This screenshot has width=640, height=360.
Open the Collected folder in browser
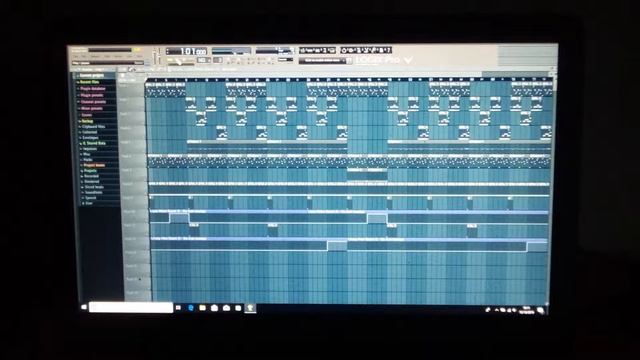[x=90, y=132]
